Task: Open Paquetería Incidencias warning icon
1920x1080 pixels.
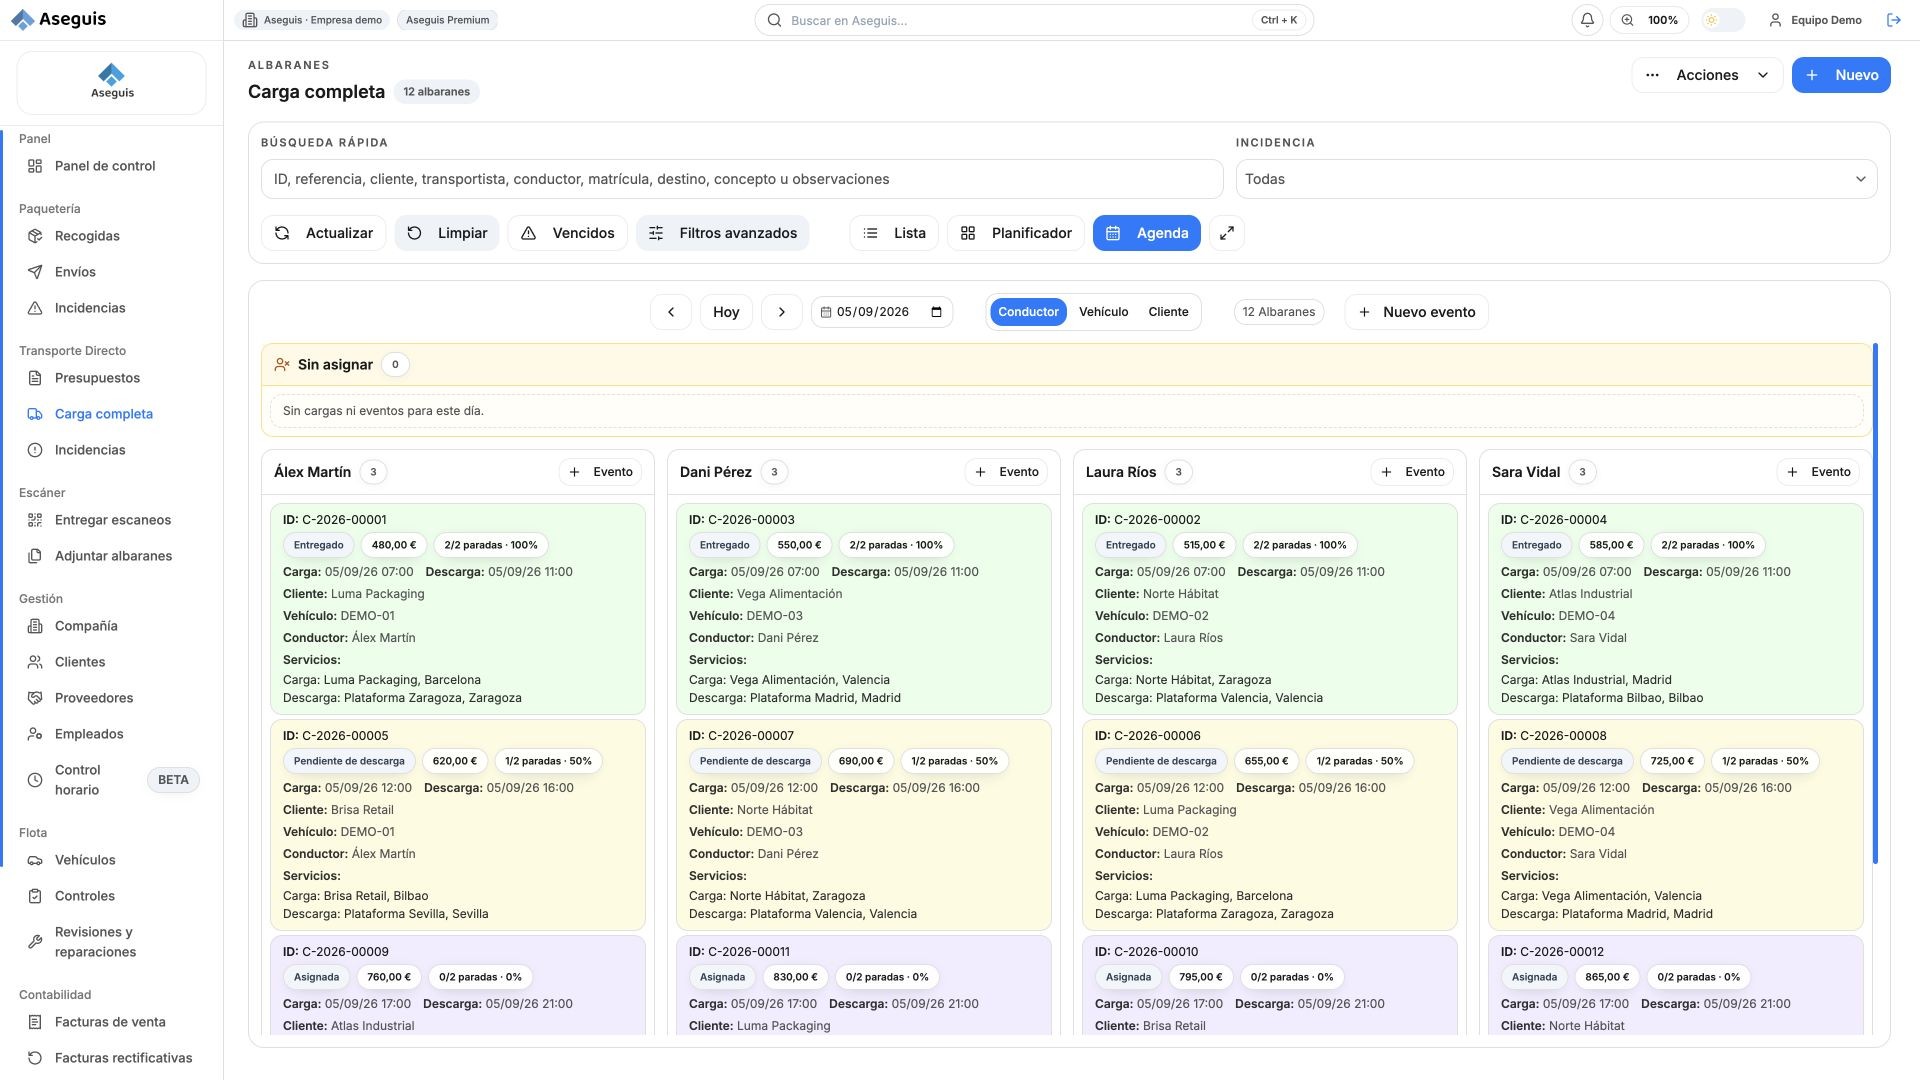Action: [35, 308]
